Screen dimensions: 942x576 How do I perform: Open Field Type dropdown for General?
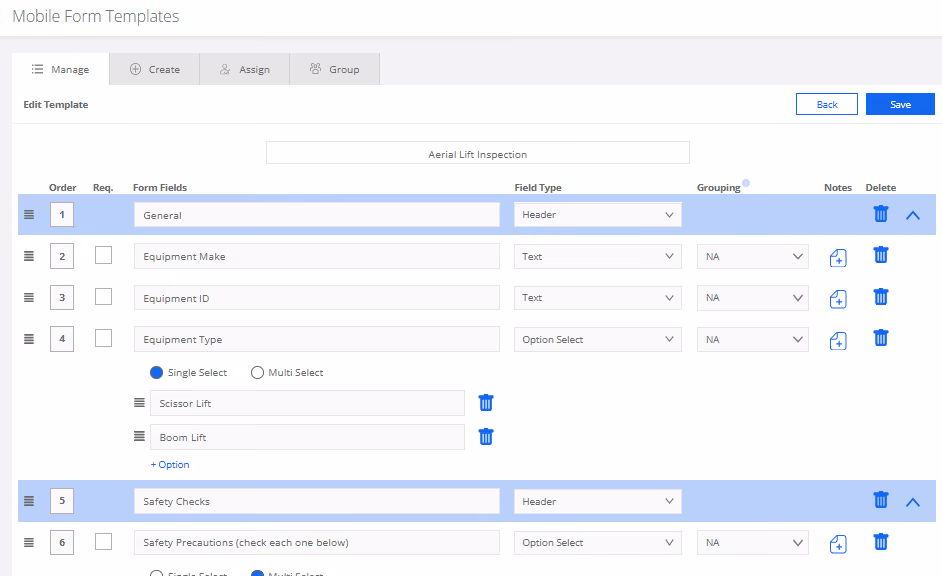click(598, 215)
